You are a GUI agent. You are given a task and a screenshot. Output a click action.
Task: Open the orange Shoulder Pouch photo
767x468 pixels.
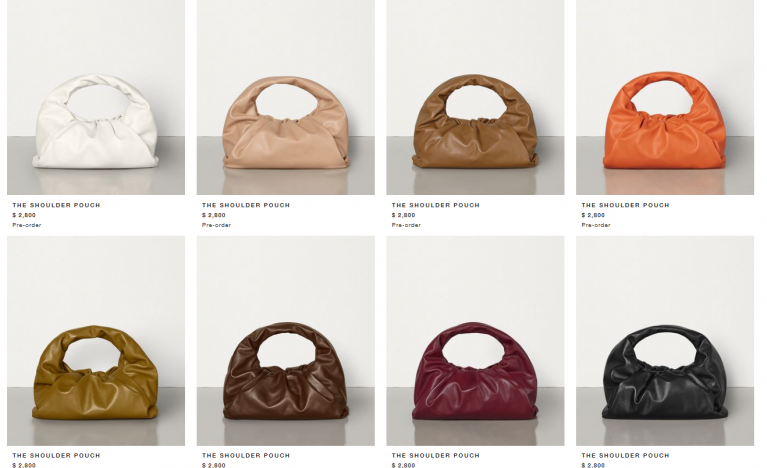[x=665, y=97]
